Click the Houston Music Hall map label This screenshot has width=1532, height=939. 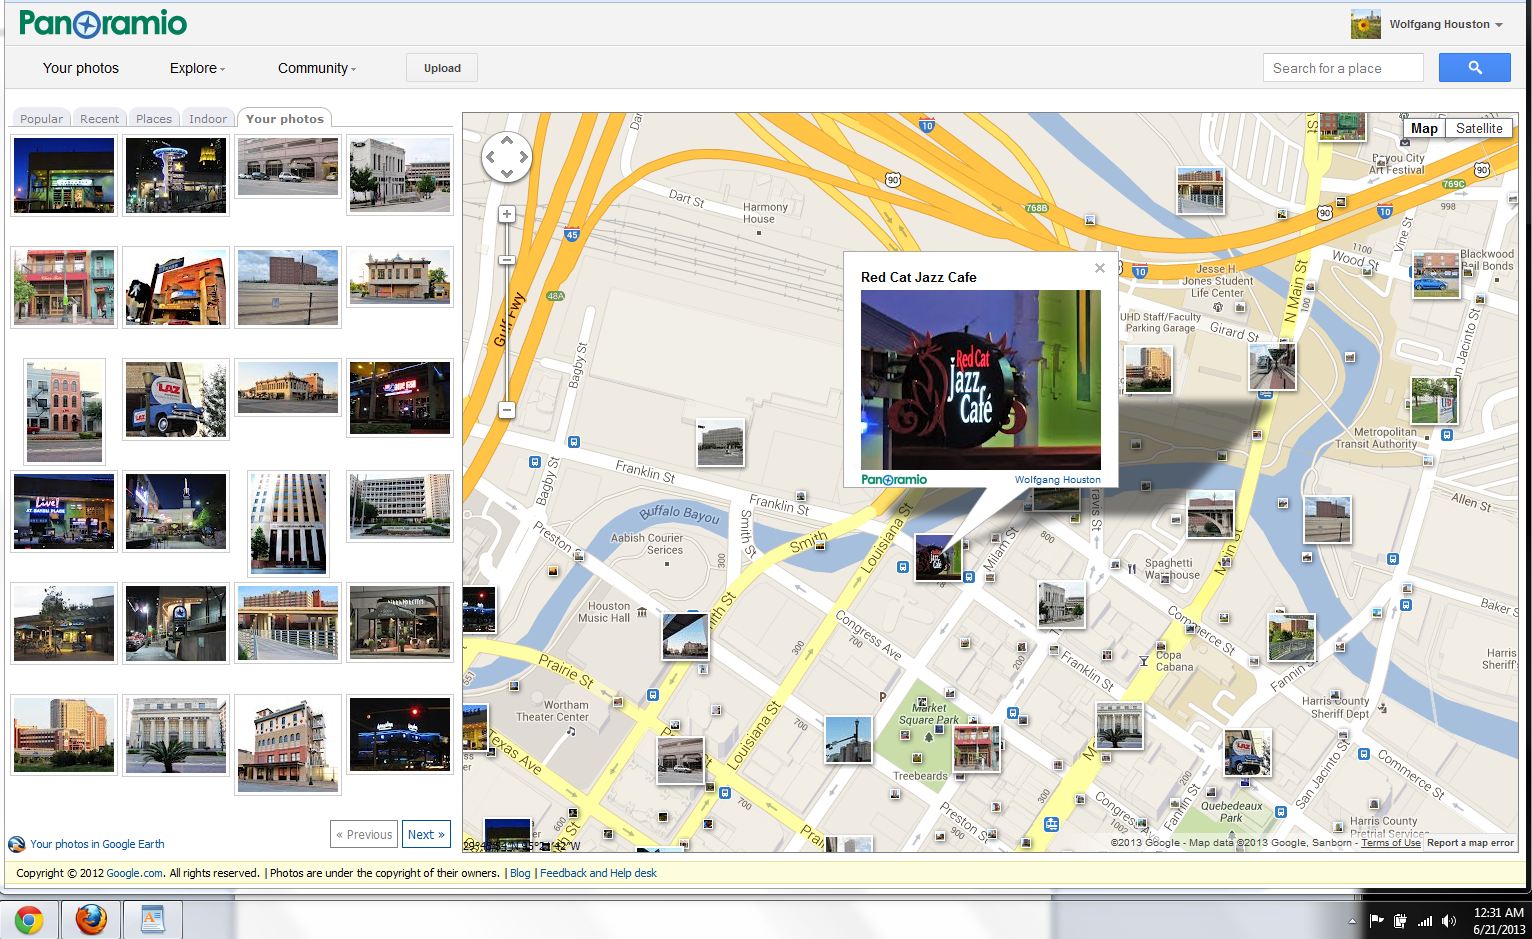(603, 612)
